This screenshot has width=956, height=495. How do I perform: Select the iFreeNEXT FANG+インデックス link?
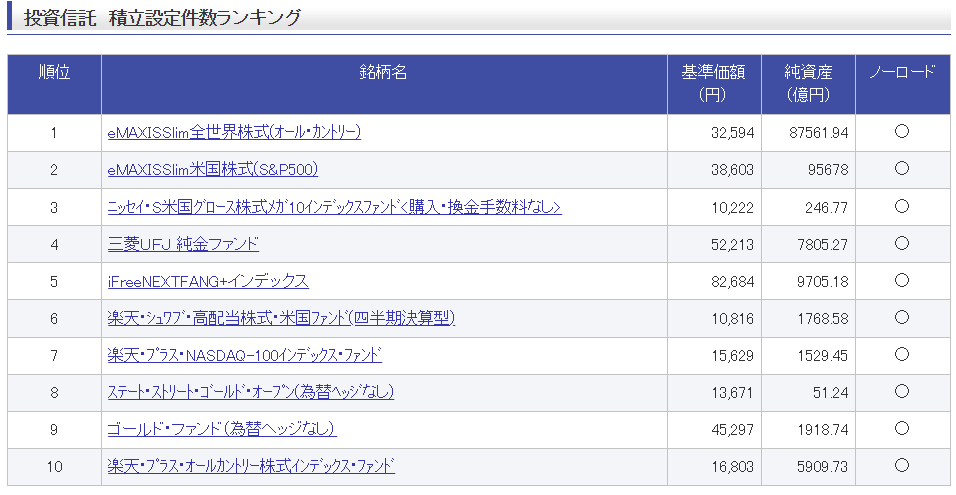208,281
